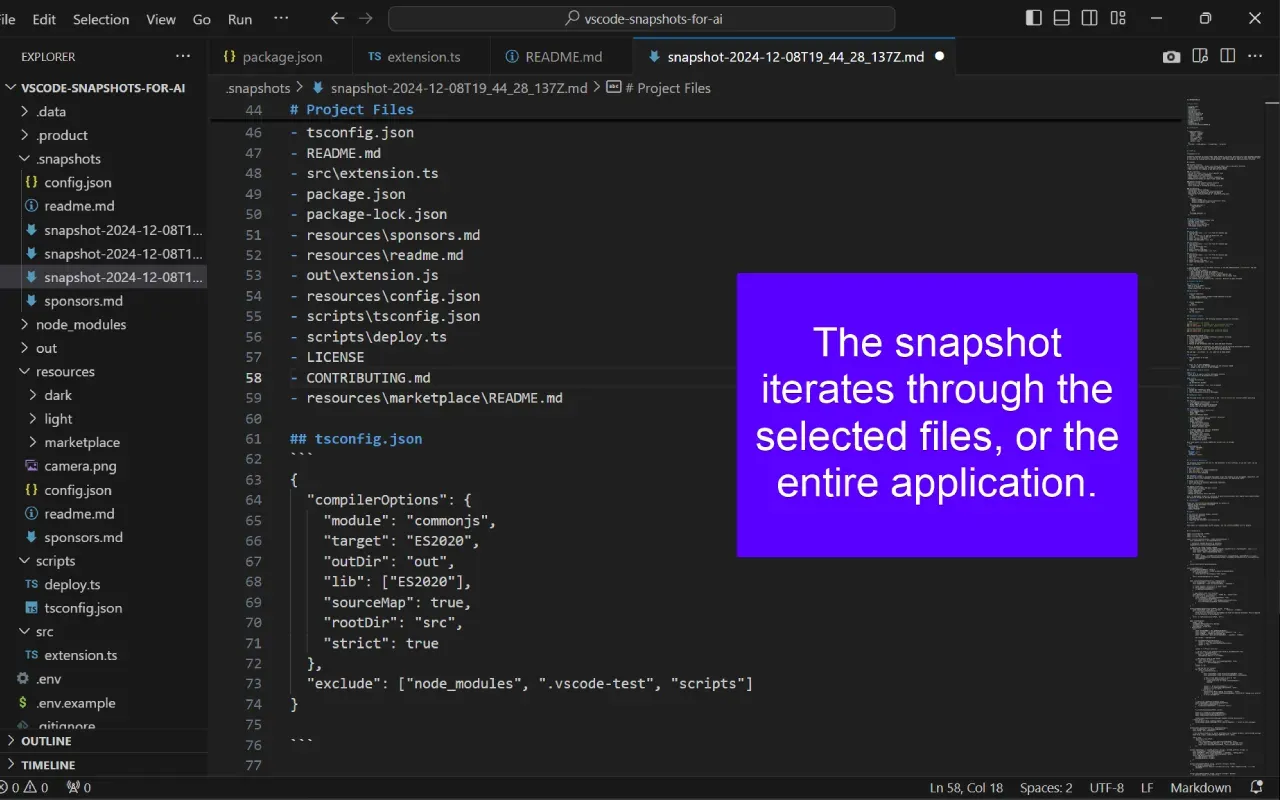Image resolution: width=1280 pixels, height=800 pixels.
Task: Go forward using the title bar arrow
Action: click(x=366, y=18)
